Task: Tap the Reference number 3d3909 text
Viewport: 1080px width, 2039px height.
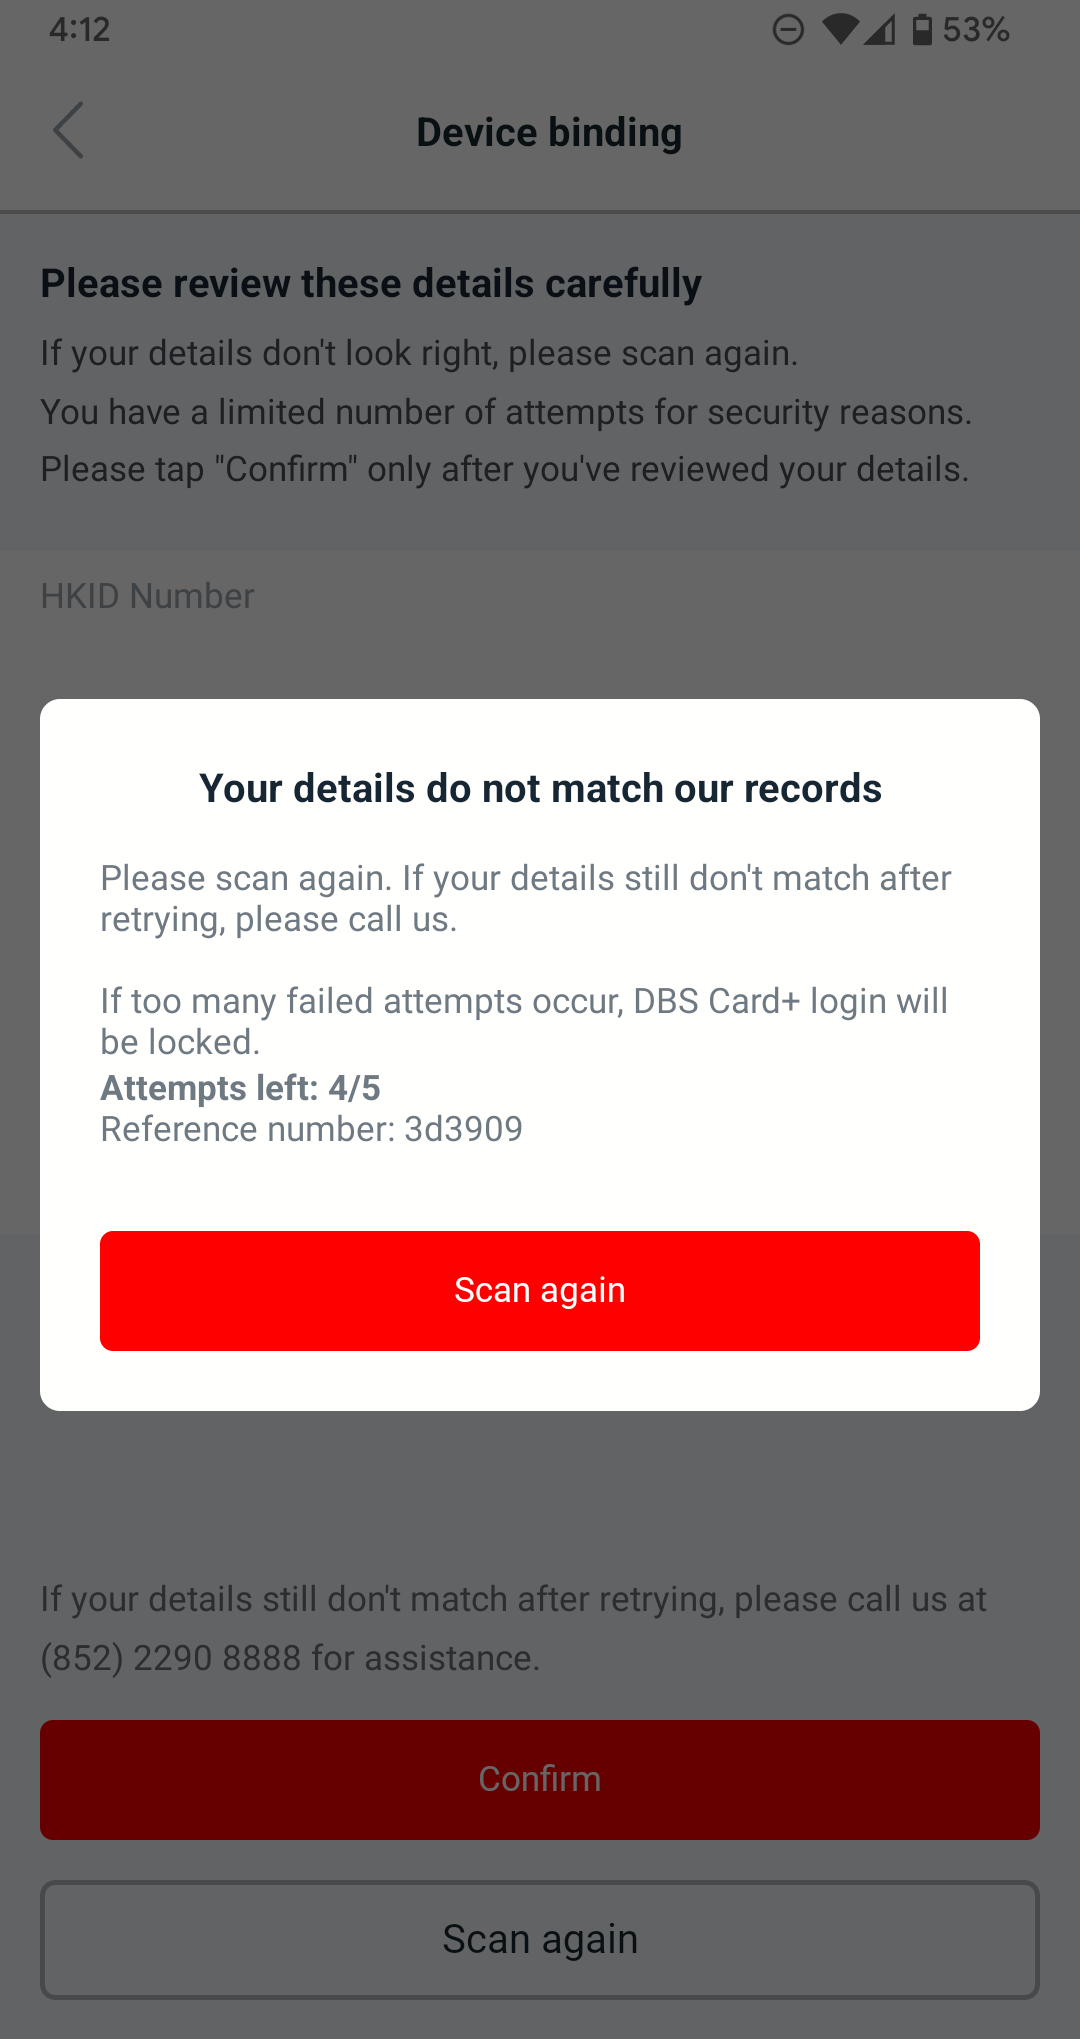Action: (x=311, y=1129)
